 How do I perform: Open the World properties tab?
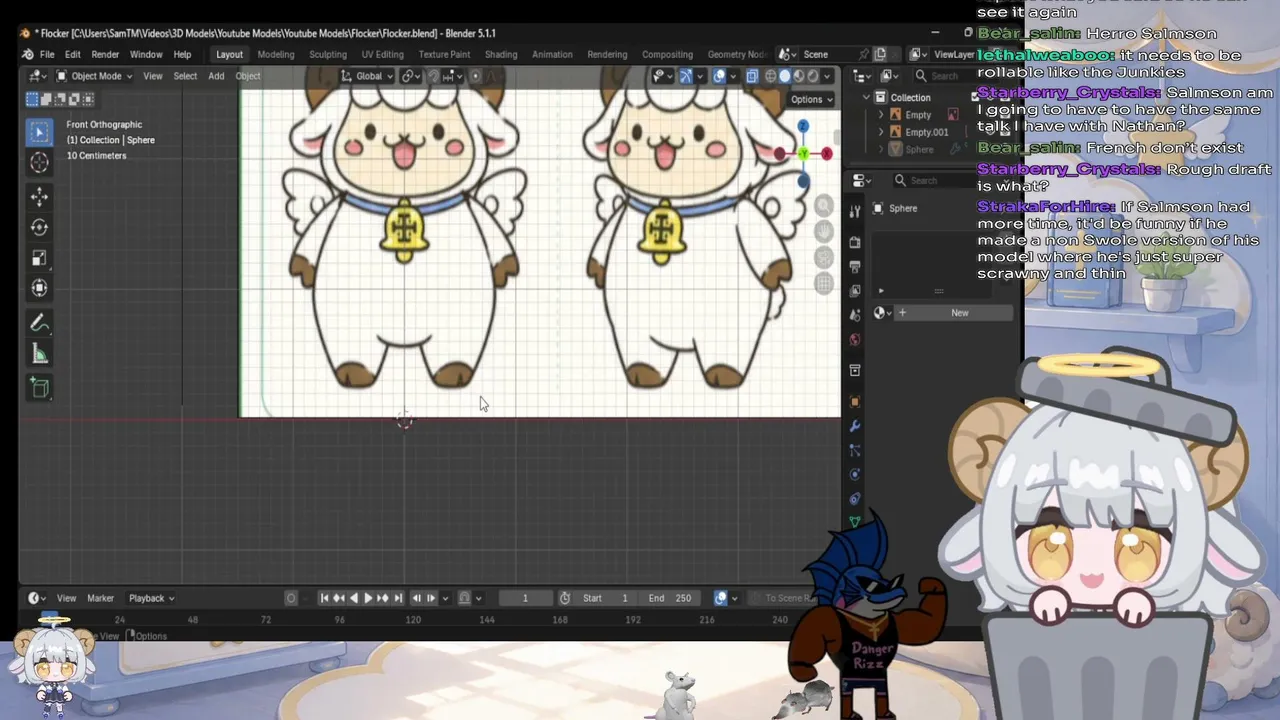click(x=855, y=339)
